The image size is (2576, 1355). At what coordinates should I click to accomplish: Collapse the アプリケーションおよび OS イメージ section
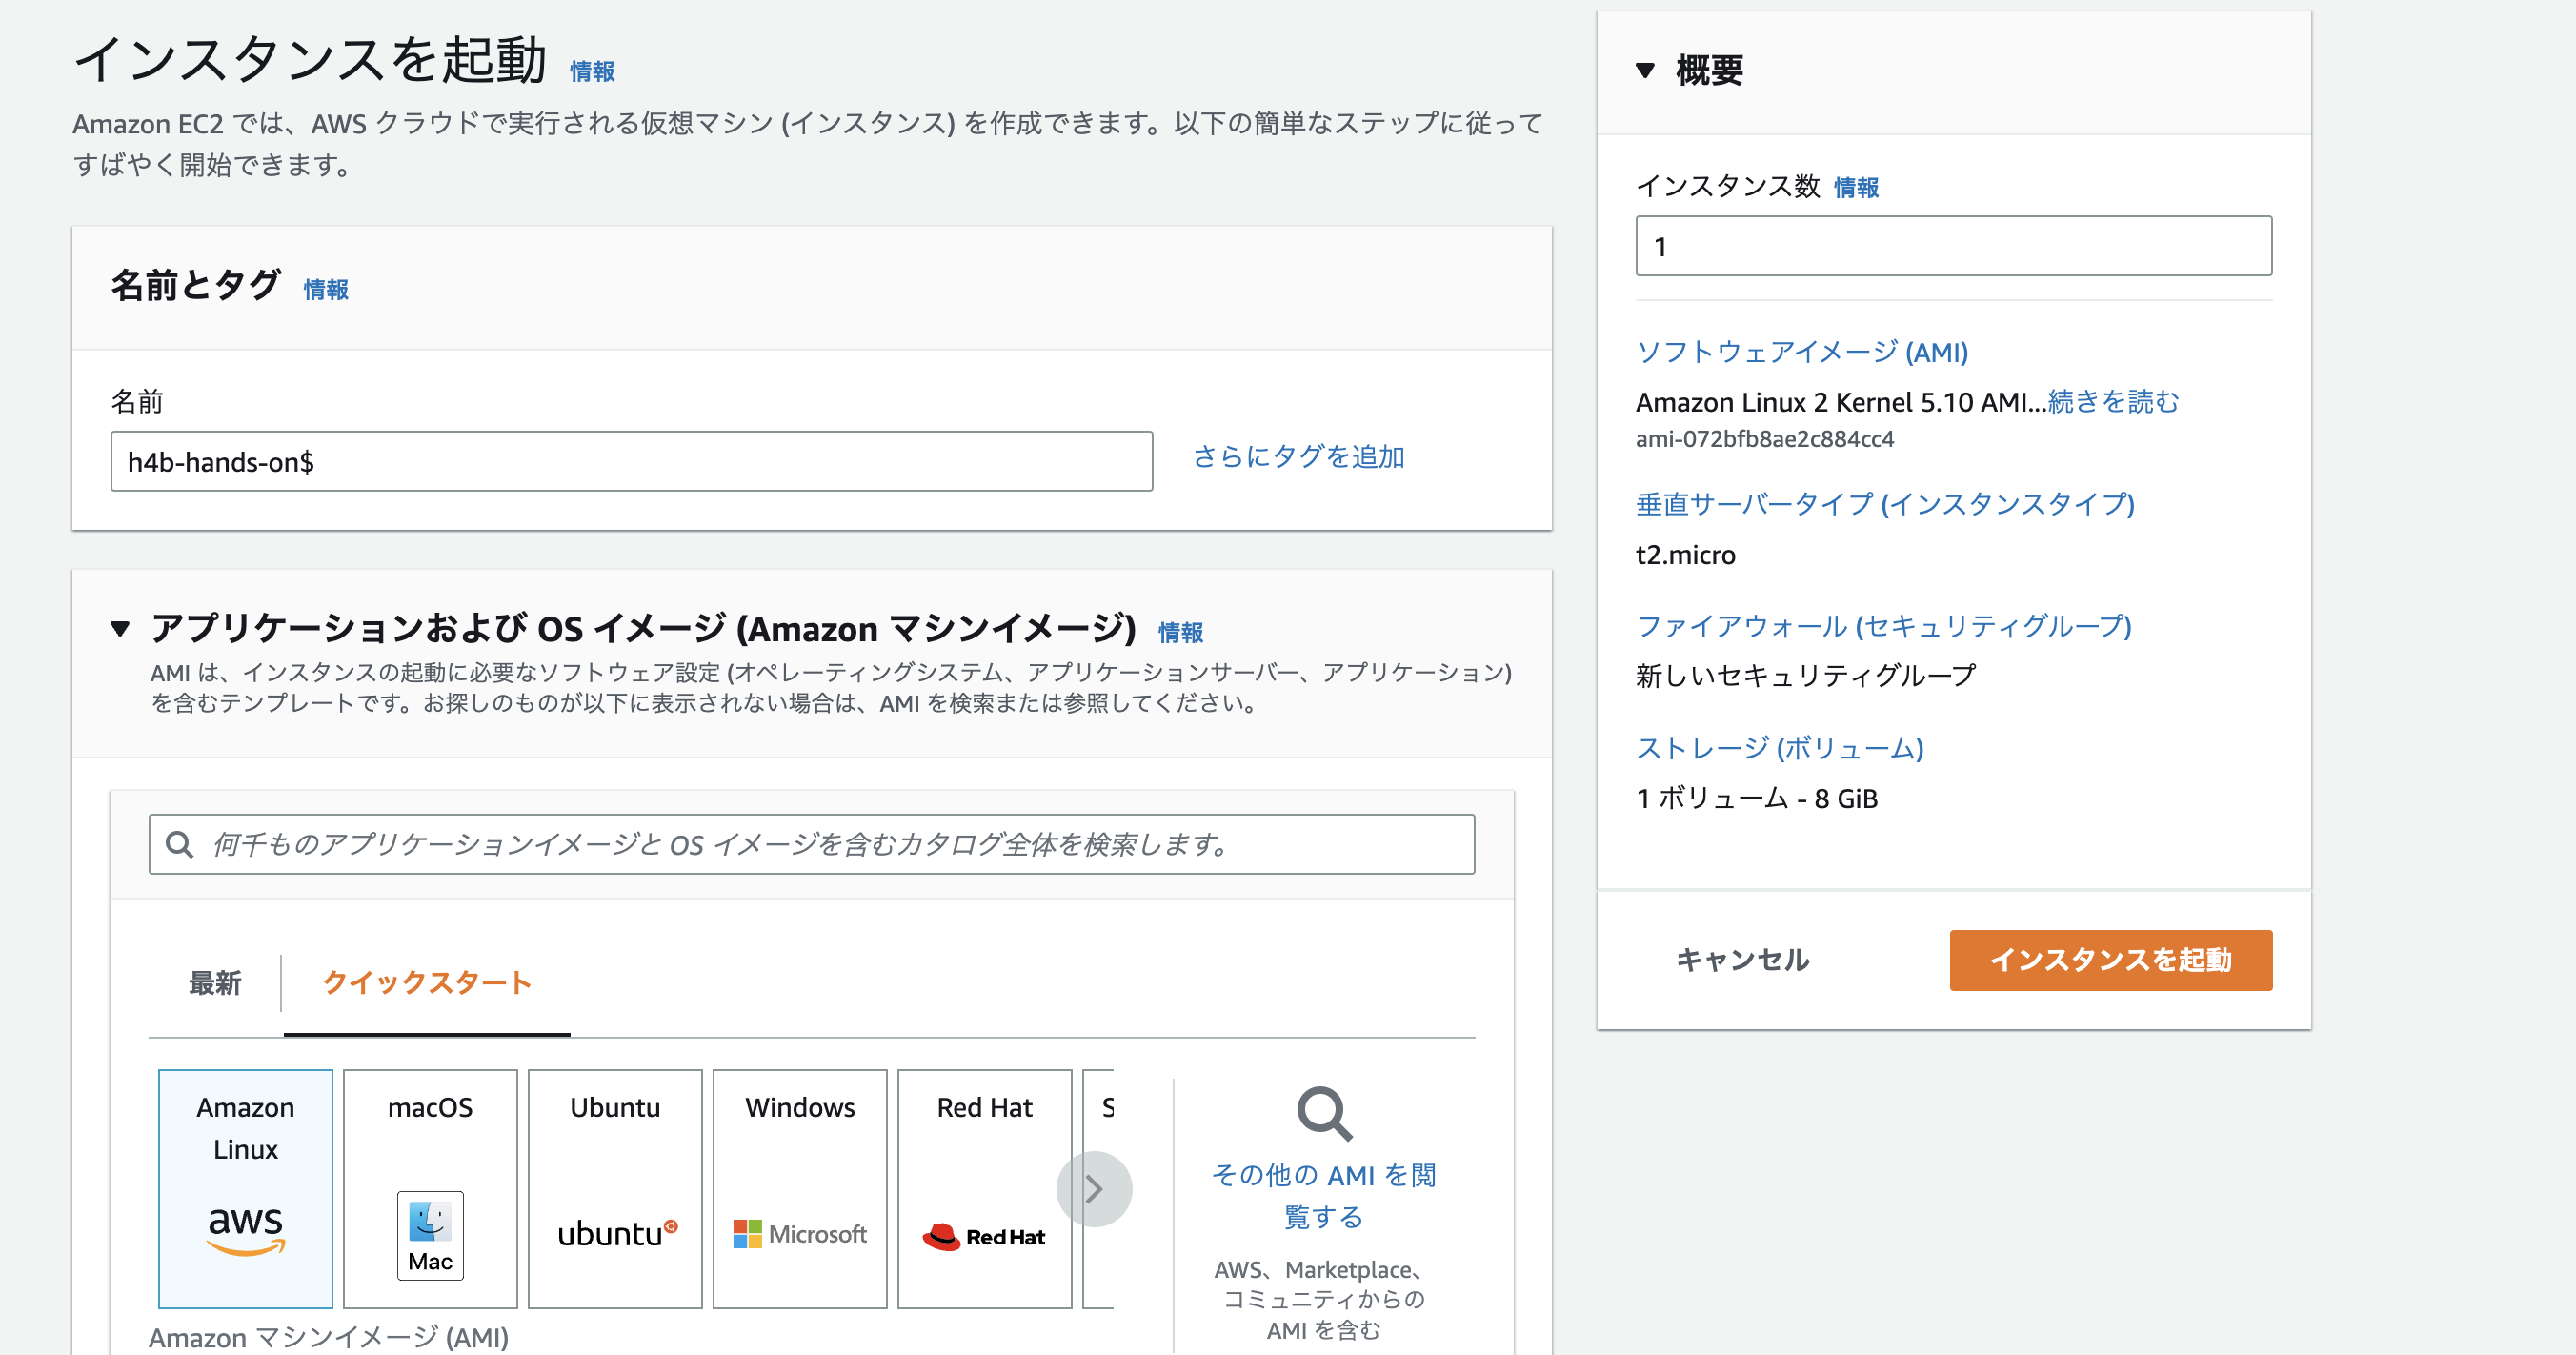122,629
